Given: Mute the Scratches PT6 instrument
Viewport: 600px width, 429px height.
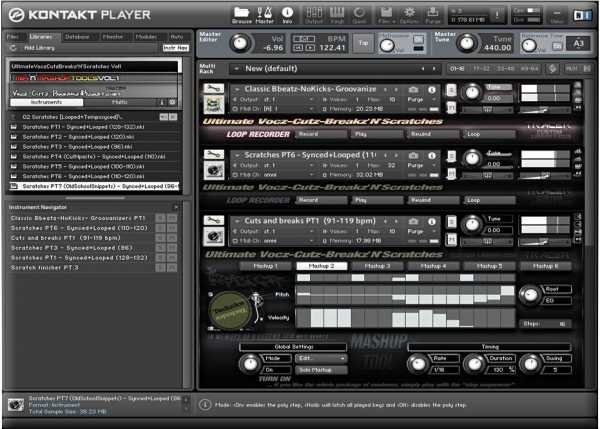Looking at the screenshot, I should coord(452,174).
